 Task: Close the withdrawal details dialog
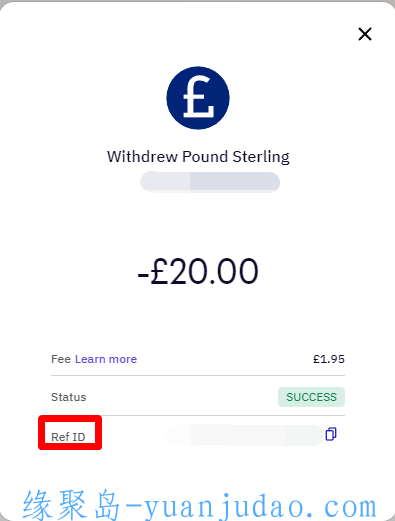[x=365, y=34]
